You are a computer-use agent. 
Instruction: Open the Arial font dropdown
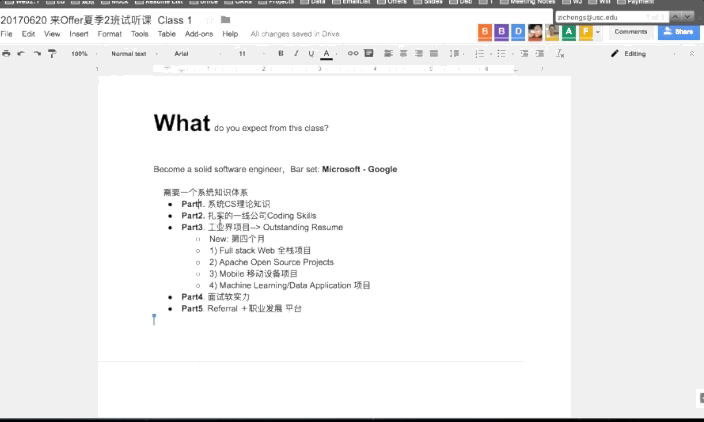198,53
